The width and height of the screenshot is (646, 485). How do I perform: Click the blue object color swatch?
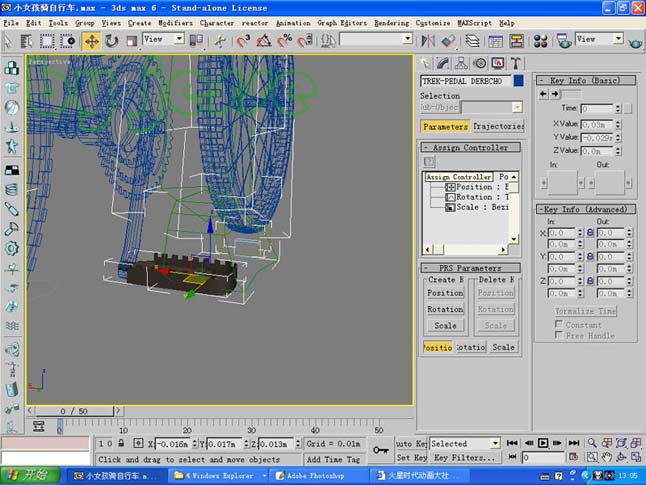pos(518,81)
